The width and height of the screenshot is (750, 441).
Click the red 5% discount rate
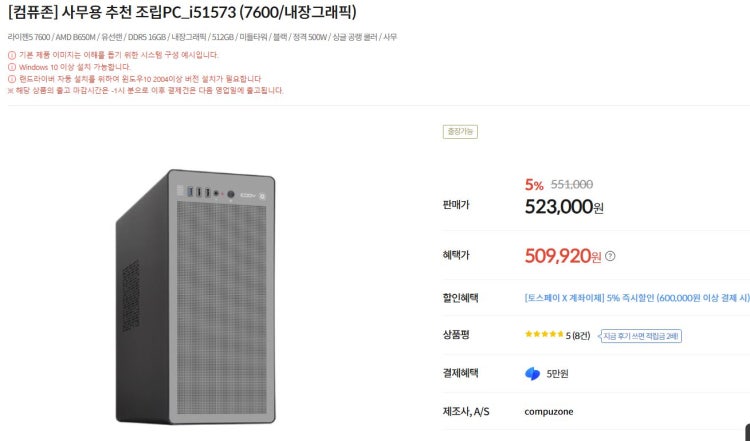[x=534, y=185]
